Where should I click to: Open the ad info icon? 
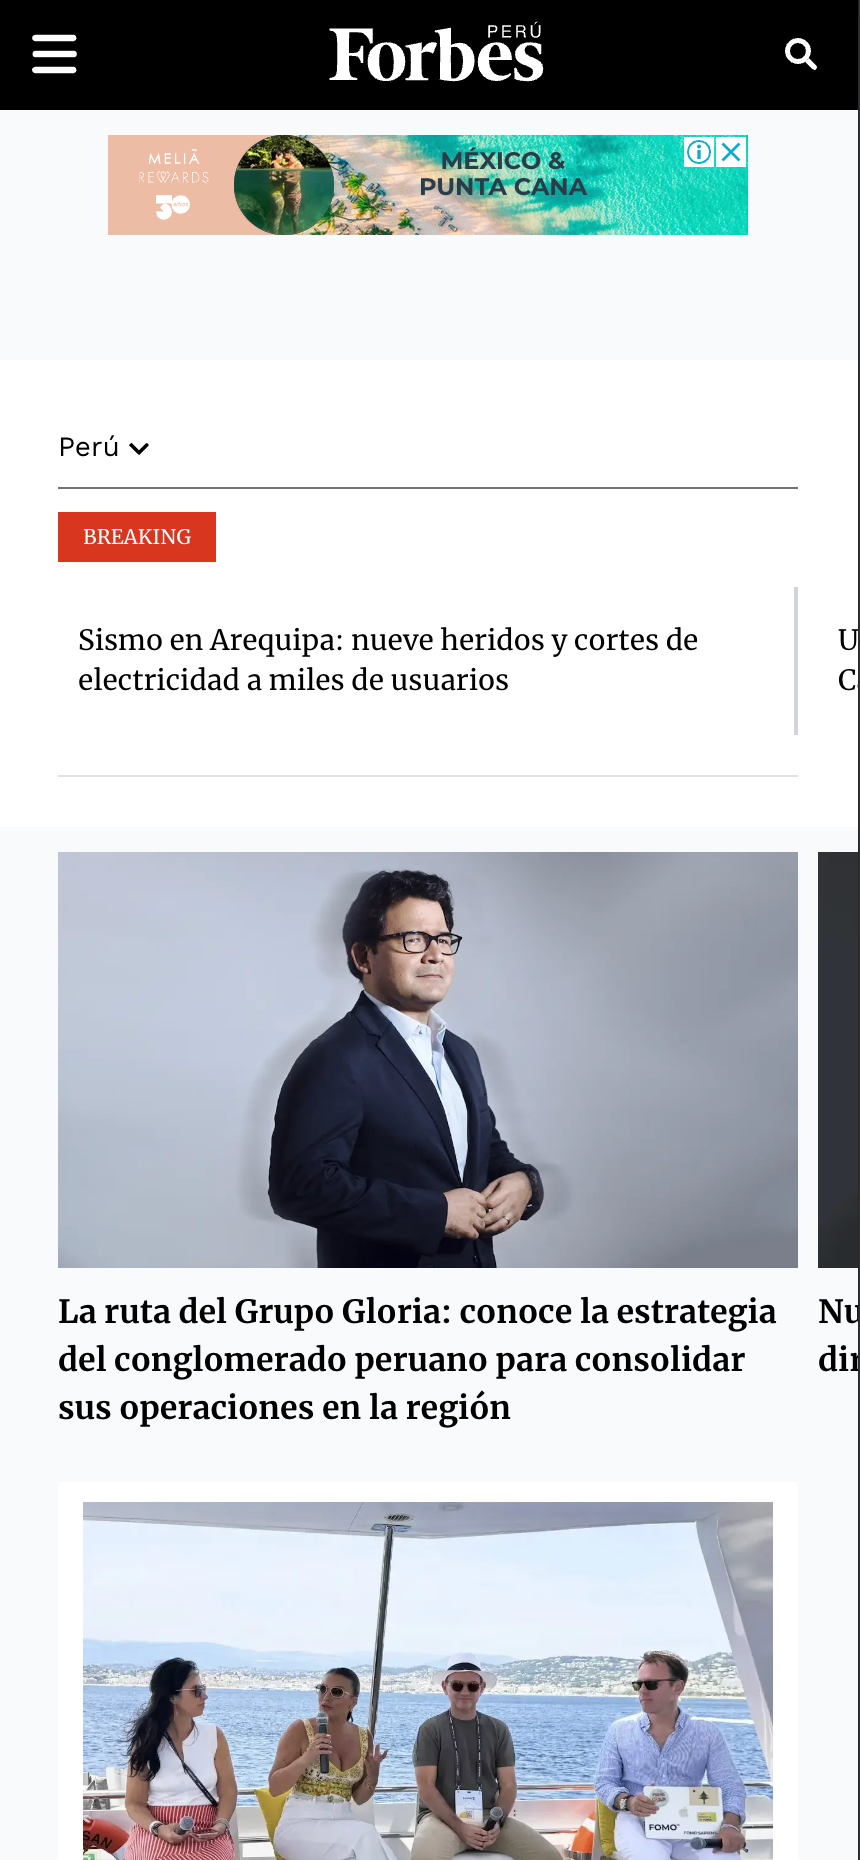(699, 152)
